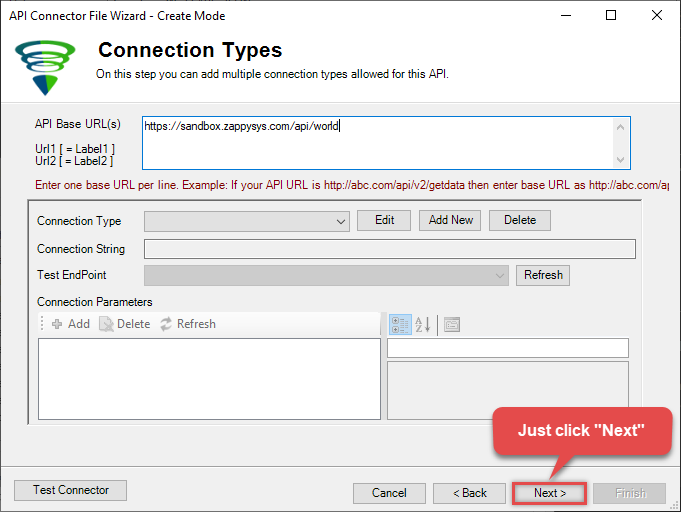Proceed with the Next button
The image size is (681, 512).
tap(549, 493)
